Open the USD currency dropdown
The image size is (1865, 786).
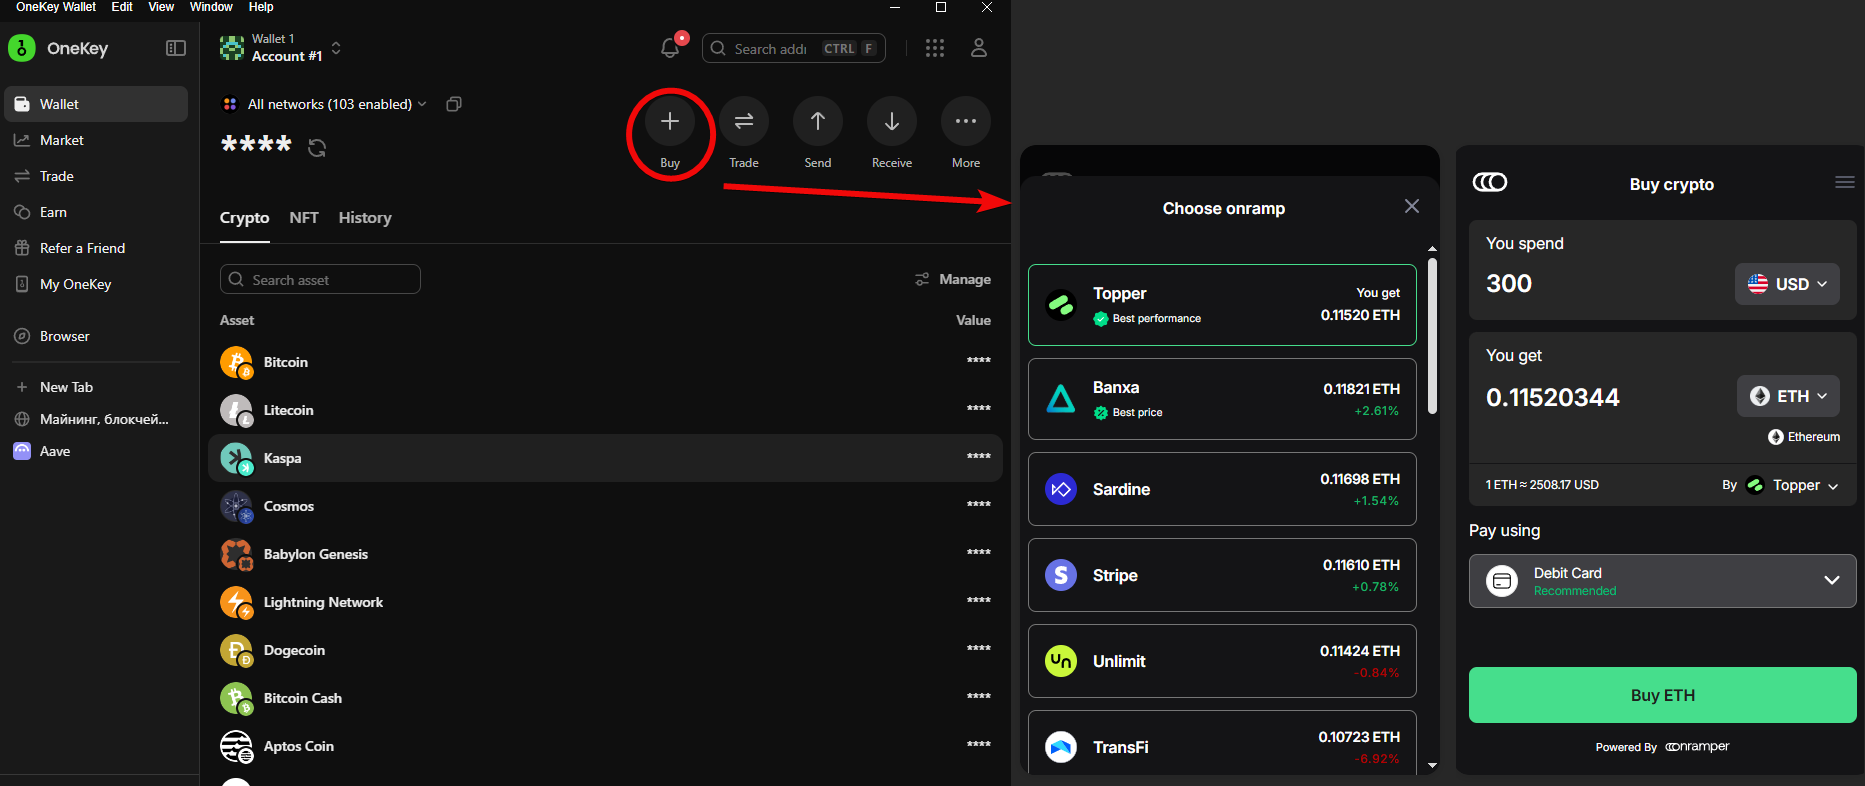[x=1787, y=284]
